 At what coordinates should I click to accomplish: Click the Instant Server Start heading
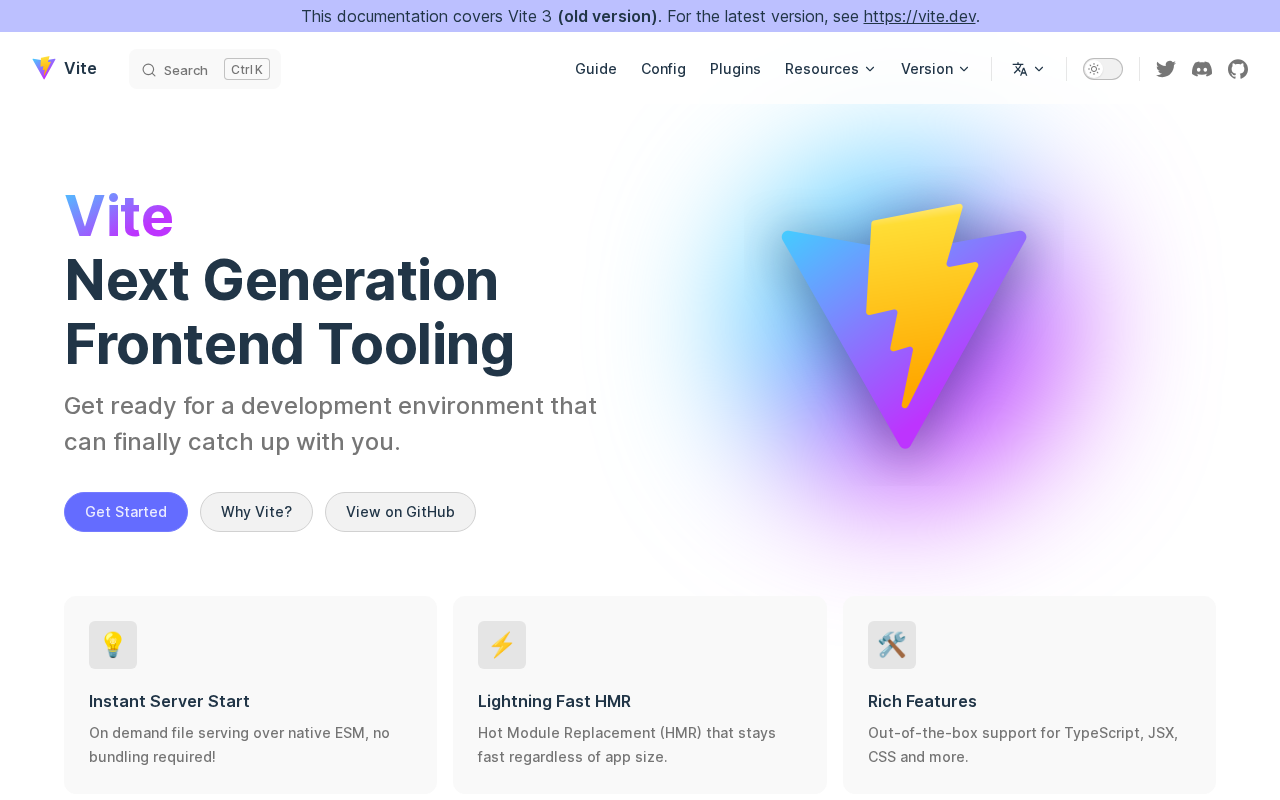169,701
